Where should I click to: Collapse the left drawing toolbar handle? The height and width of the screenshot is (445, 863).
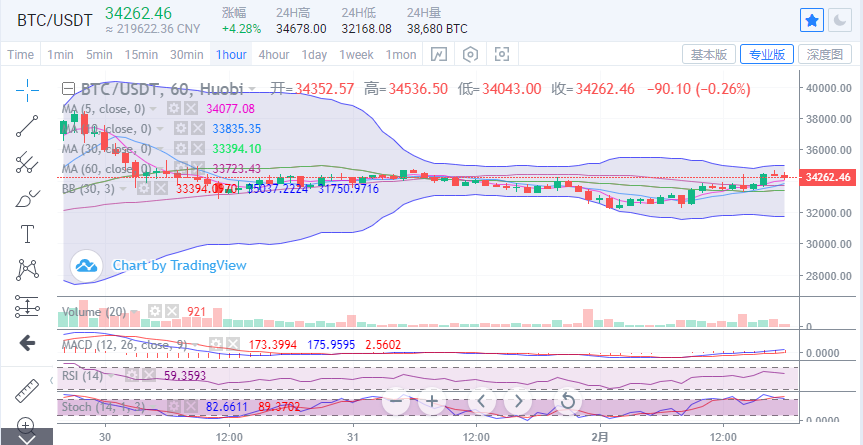(51, 380)
